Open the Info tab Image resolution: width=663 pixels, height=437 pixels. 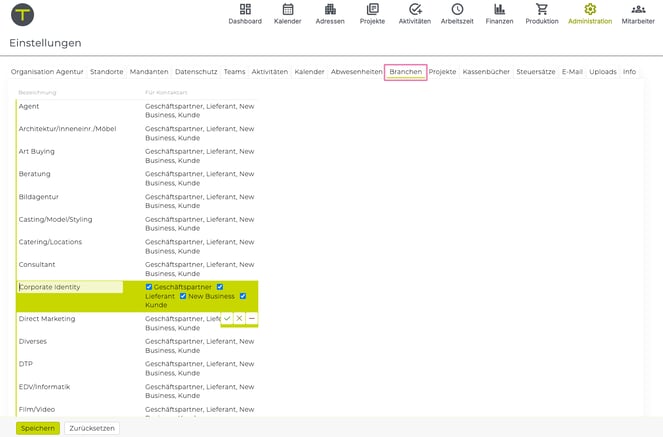(629, 72)
